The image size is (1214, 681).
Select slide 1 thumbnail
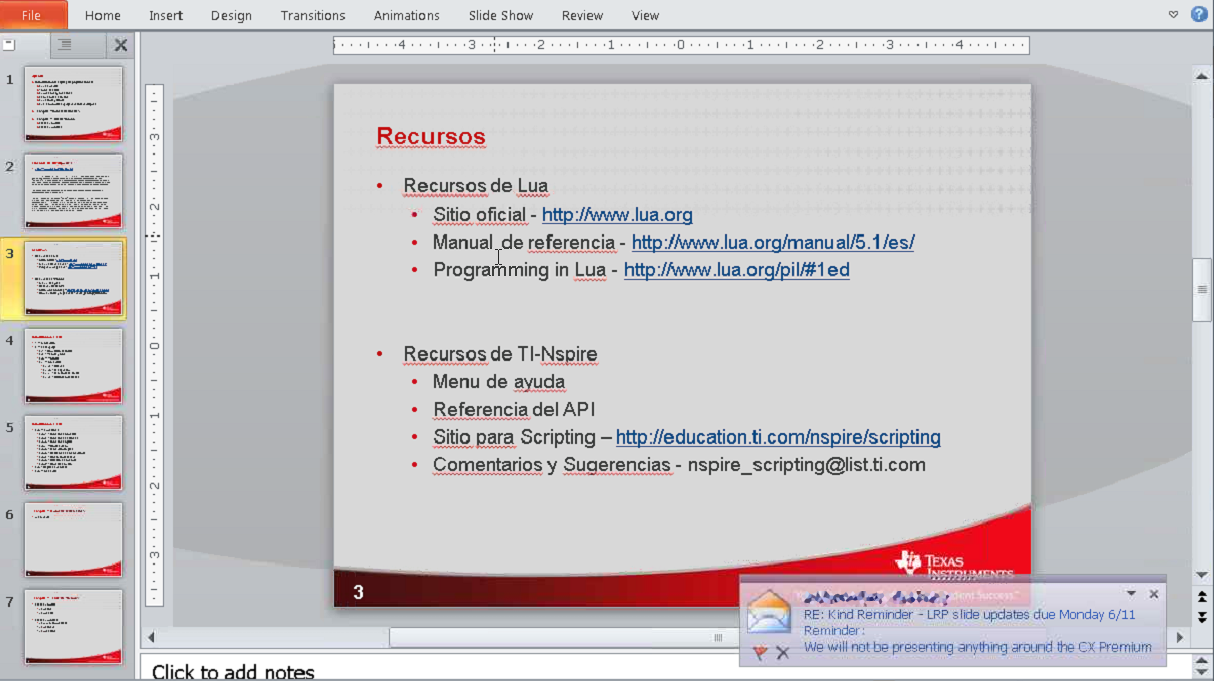click(74, 104)
